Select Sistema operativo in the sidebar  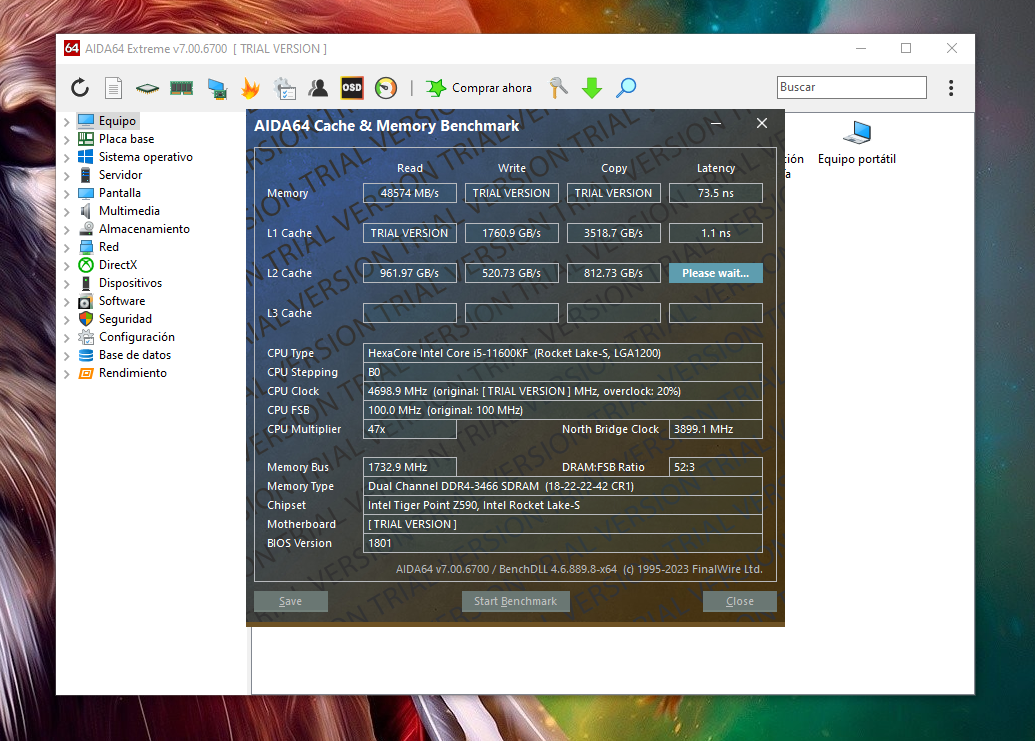146,156
